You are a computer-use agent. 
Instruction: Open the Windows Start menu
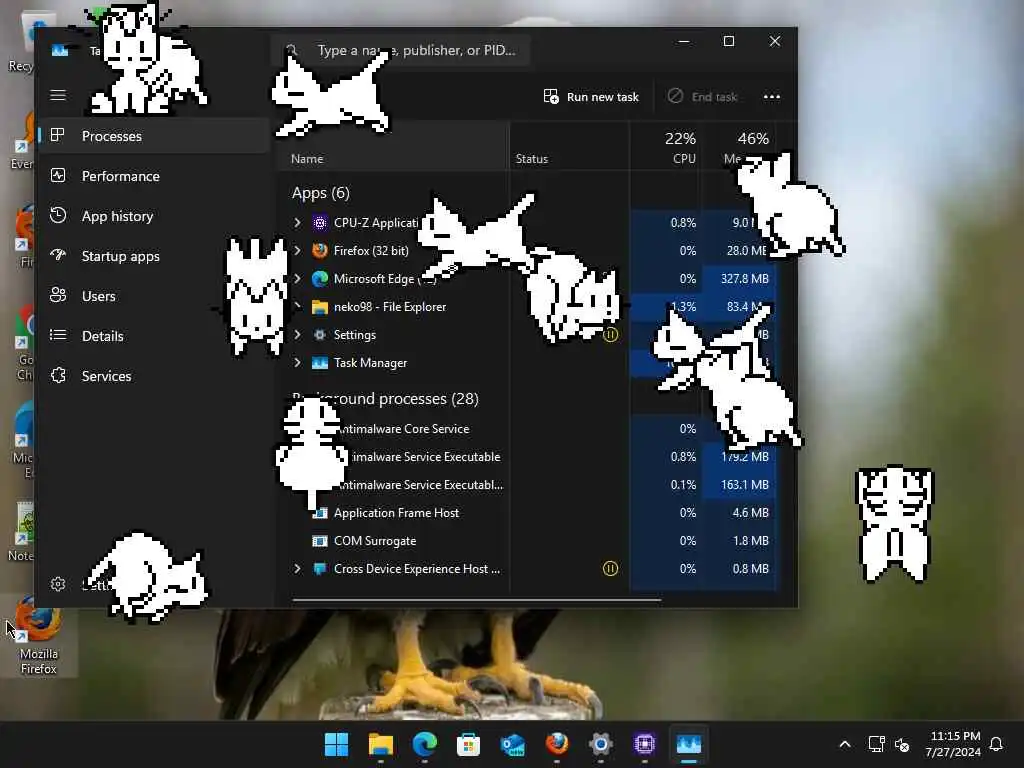(x=336, y=744)
